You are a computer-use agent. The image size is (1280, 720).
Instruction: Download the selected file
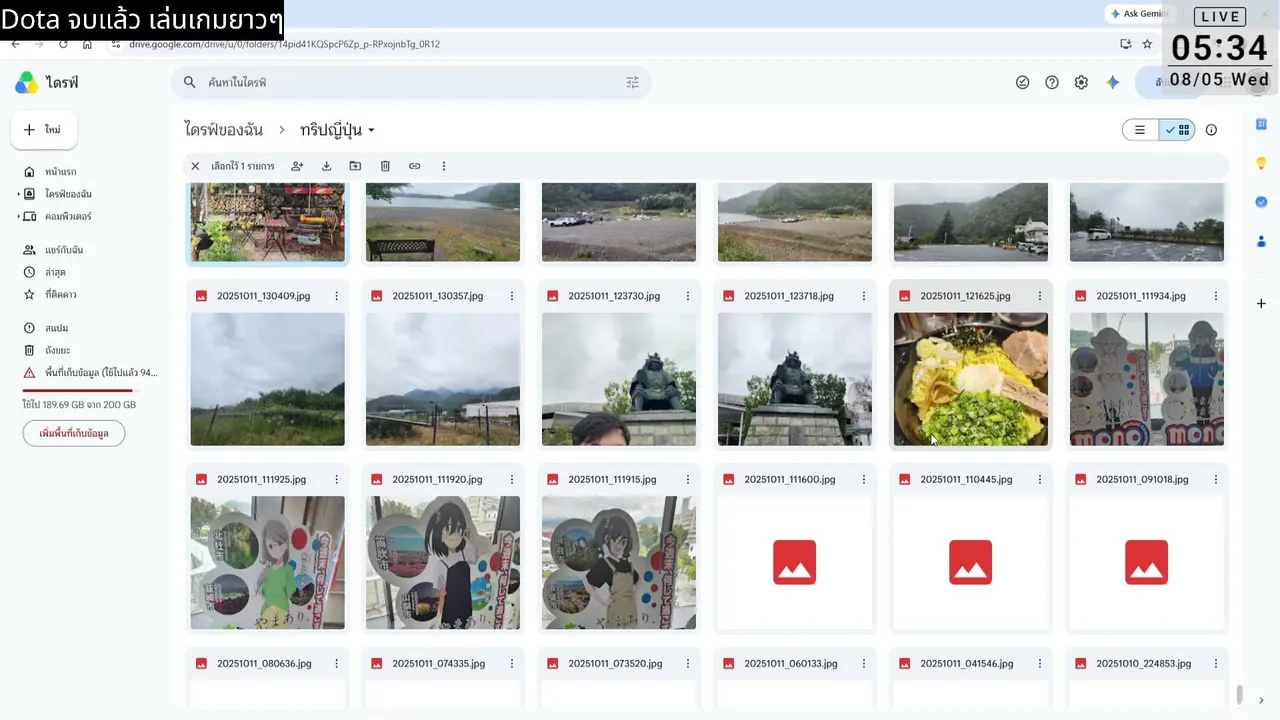coord(326,166)
